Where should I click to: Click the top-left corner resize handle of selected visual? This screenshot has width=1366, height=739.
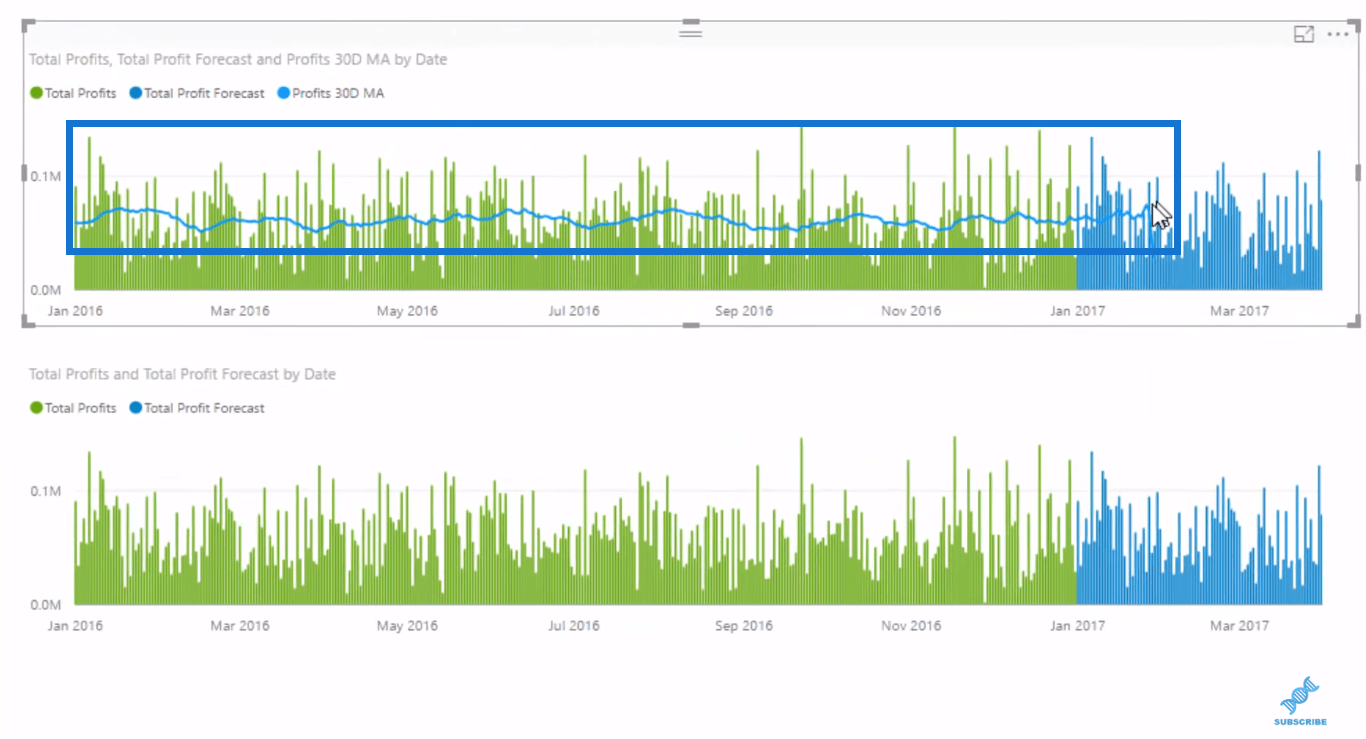[26, 25]
